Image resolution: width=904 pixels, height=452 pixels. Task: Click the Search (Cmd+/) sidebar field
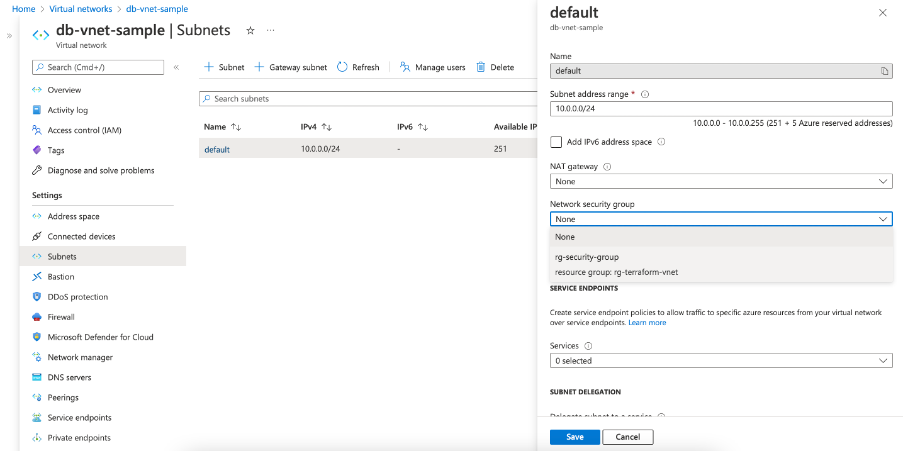click(98, 67)
